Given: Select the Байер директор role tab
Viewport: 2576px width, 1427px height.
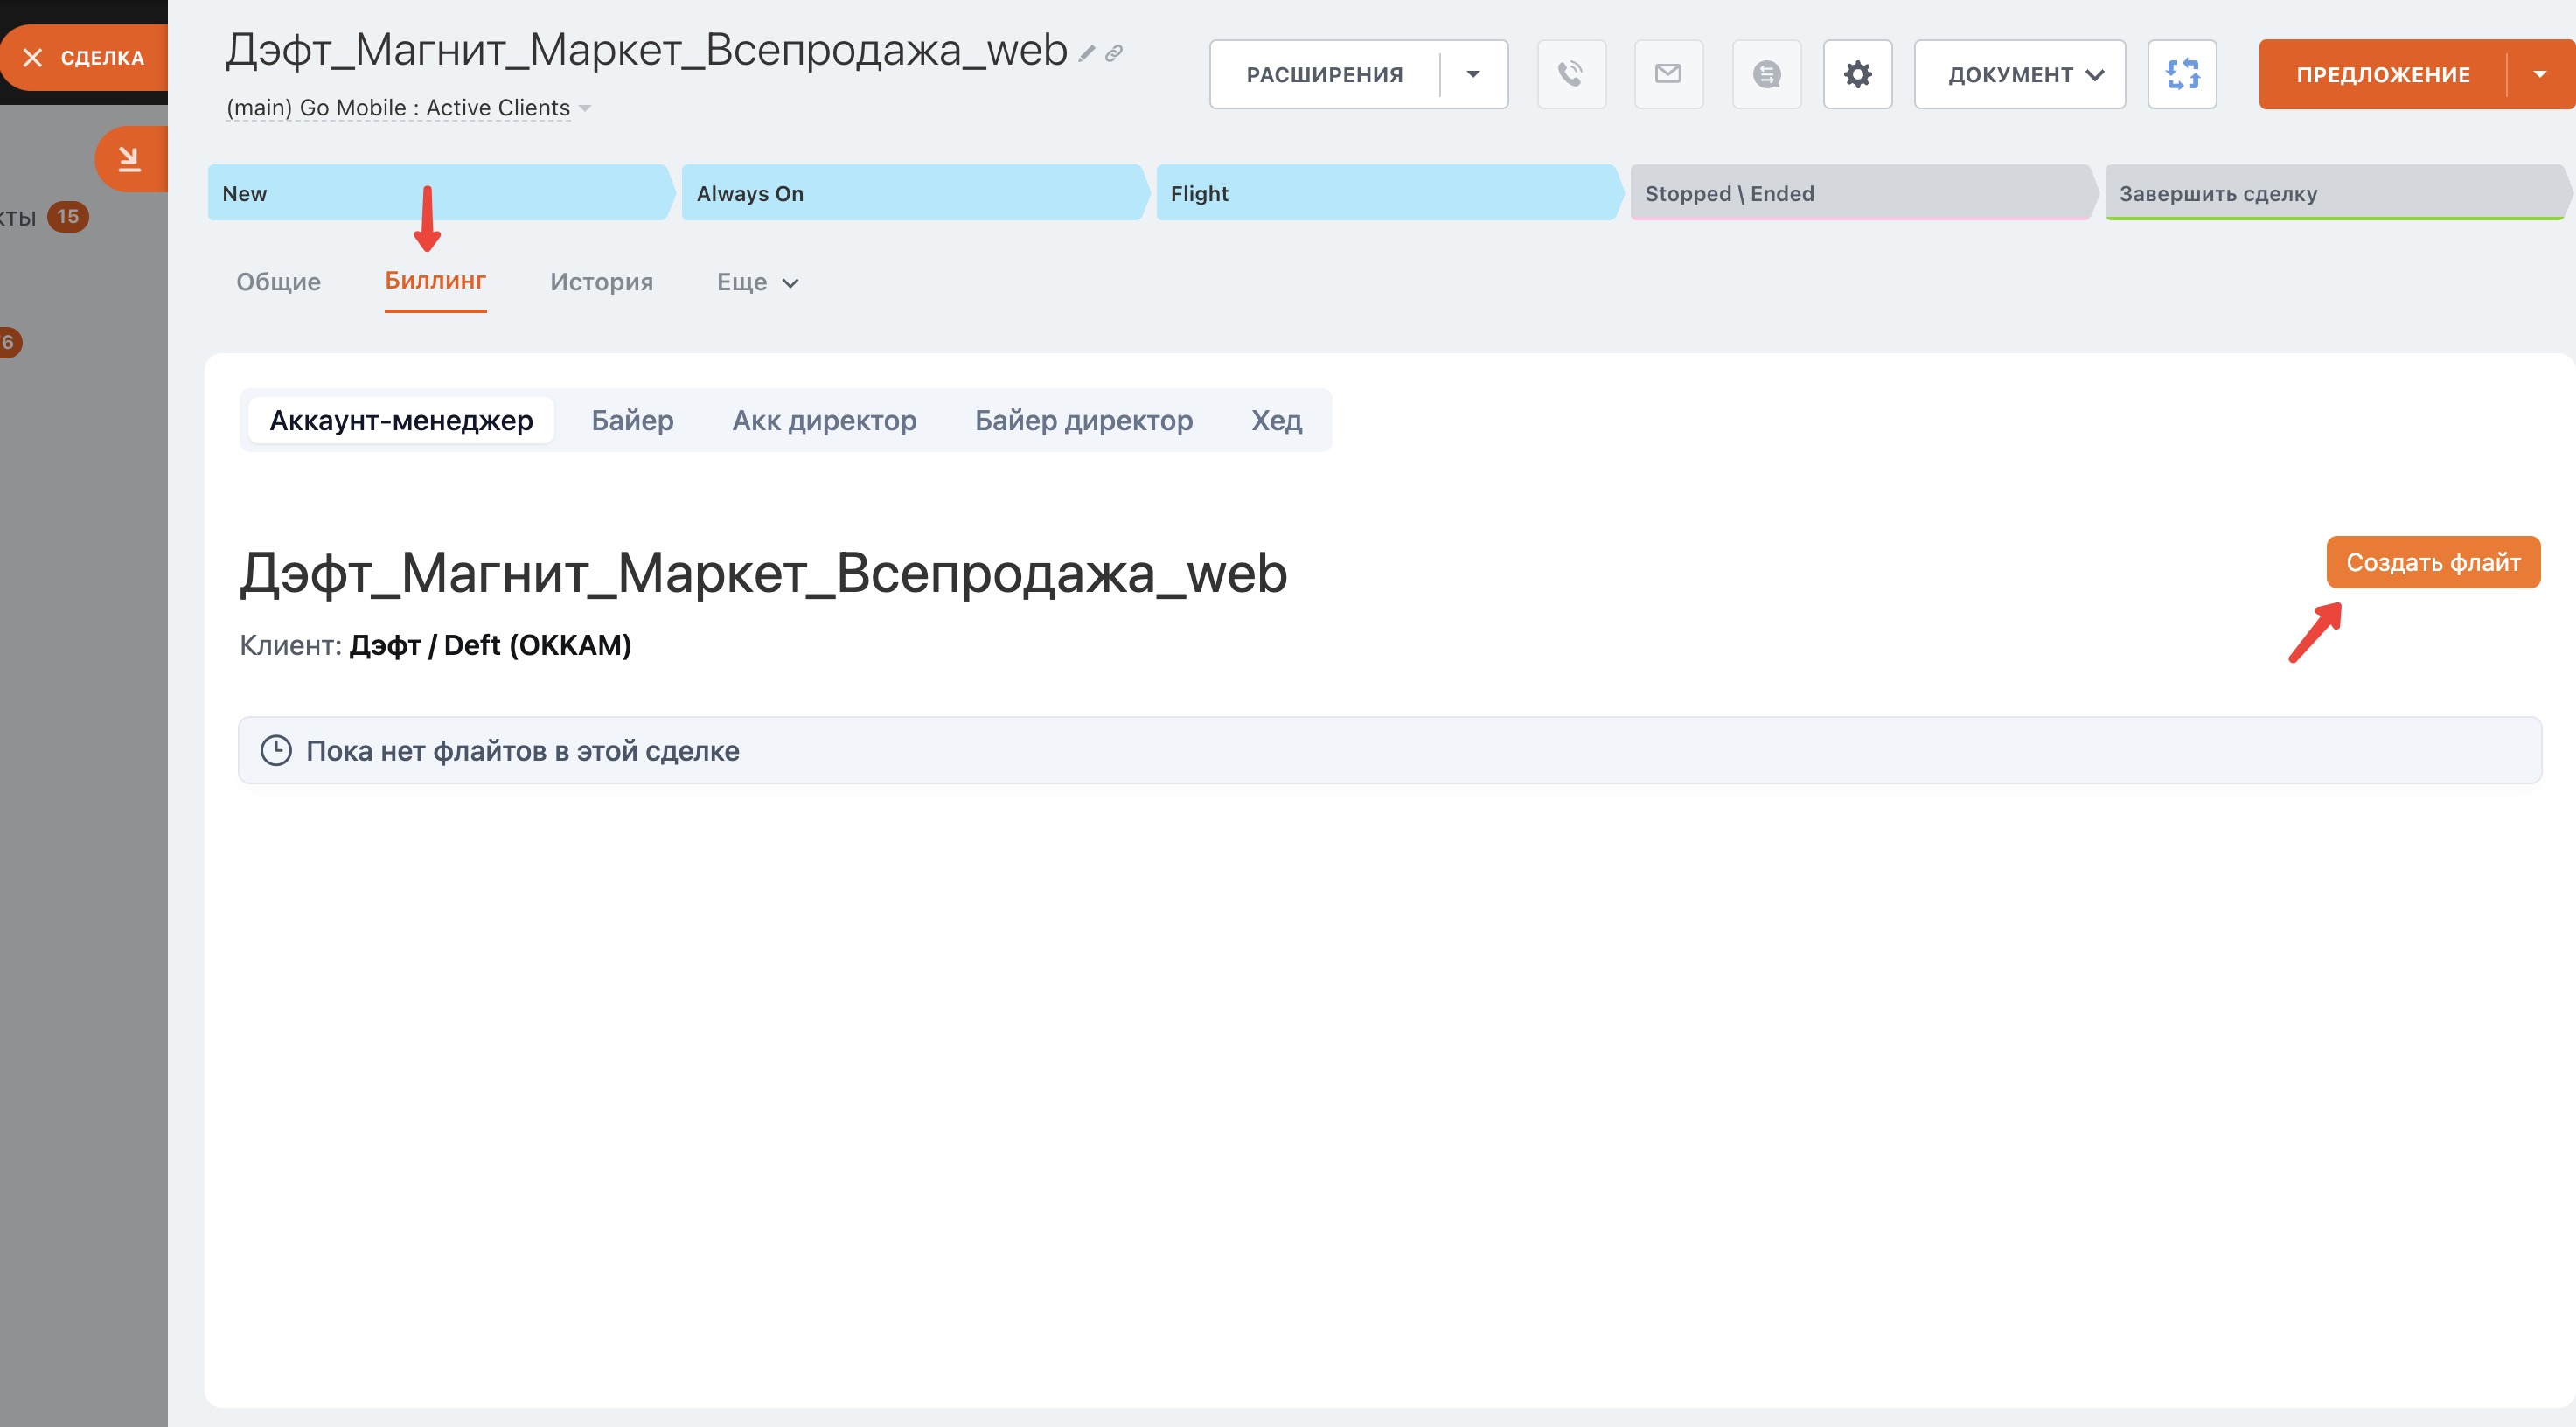Looking at the screenshot, I should click(1083, 420).
